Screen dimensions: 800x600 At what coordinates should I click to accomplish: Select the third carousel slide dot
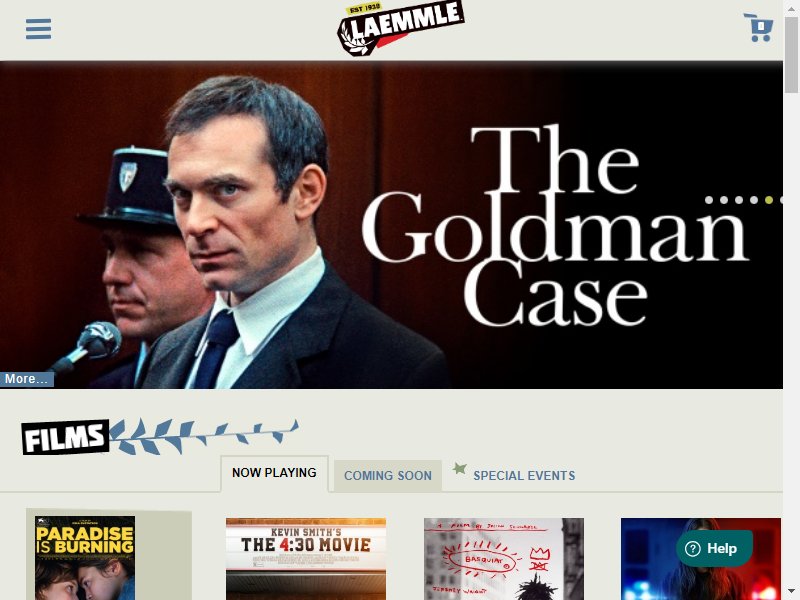(x=739, y=200)
